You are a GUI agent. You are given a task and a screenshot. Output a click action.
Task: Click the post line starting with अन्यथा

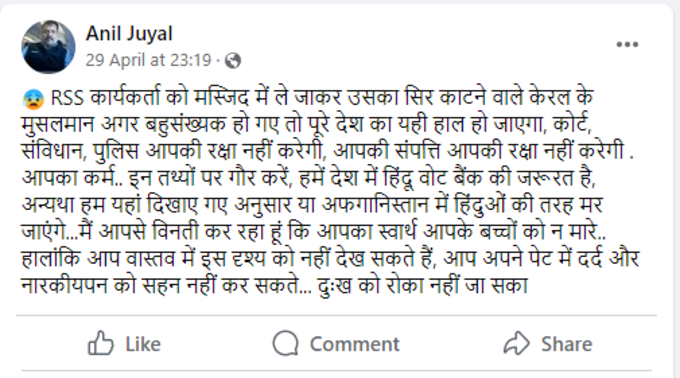click(x=312, y=205)
